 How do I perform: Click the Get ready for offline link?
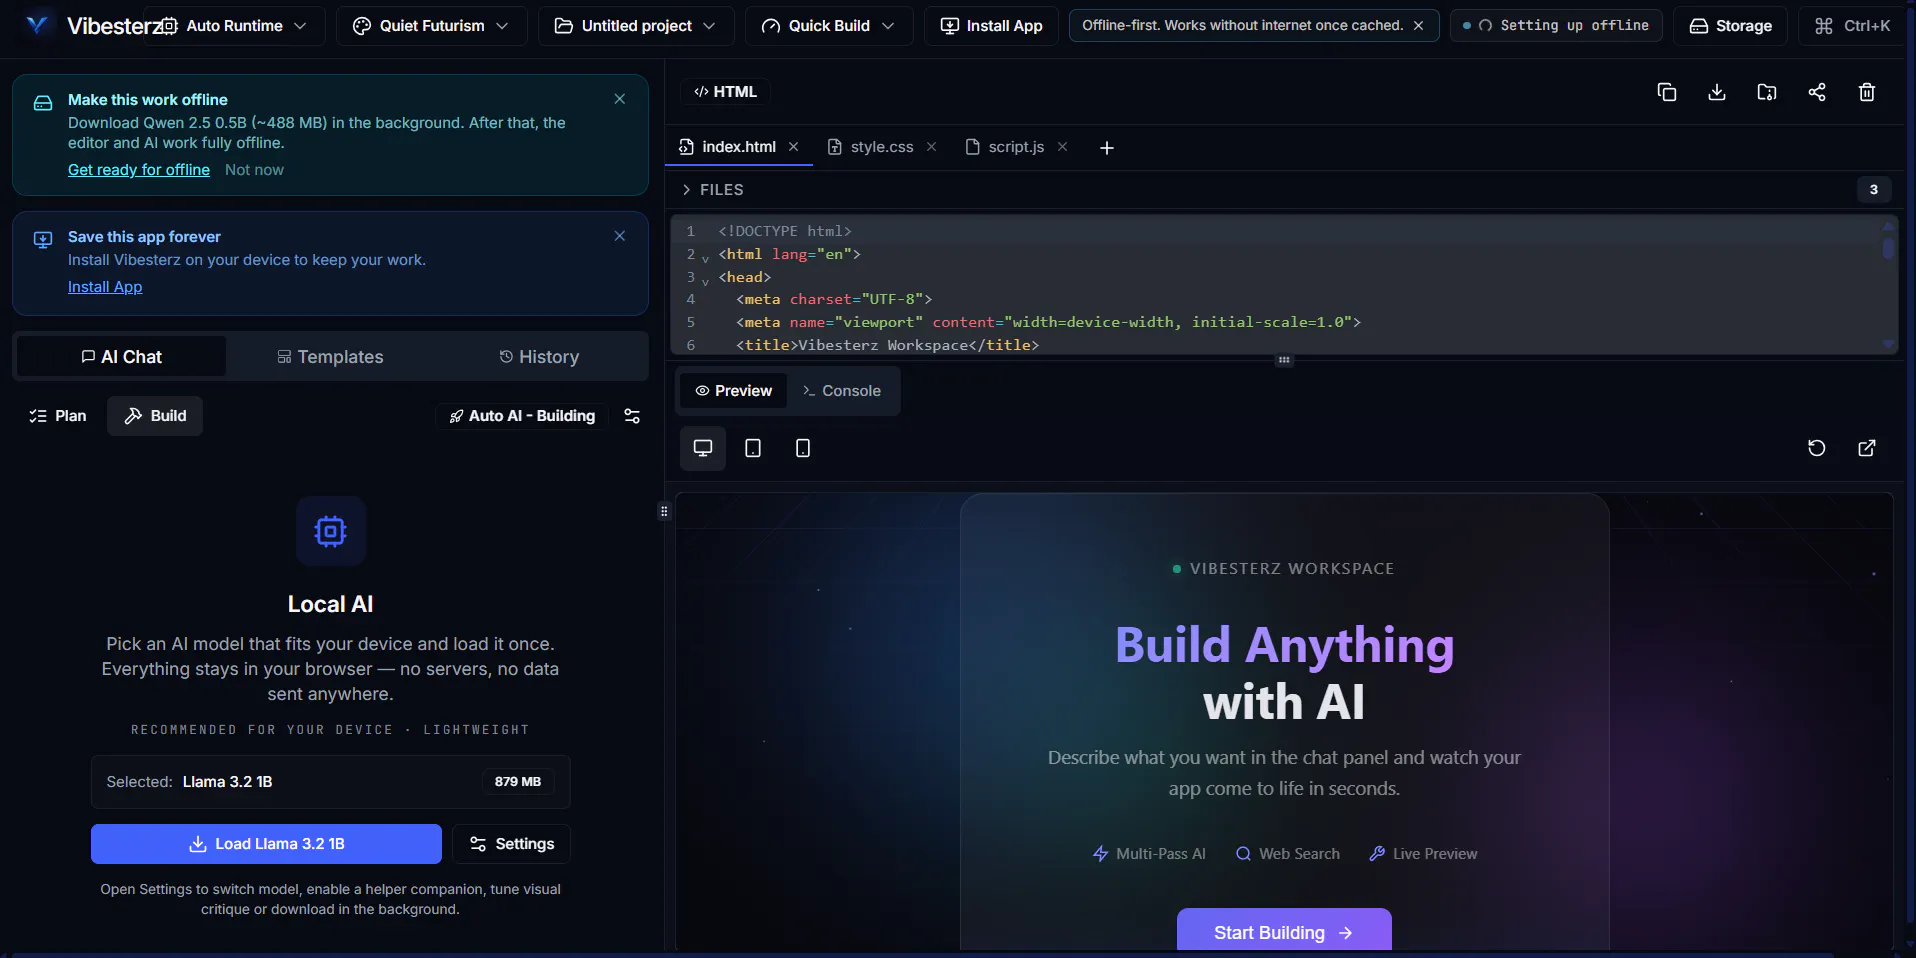[x=139, y=170]
